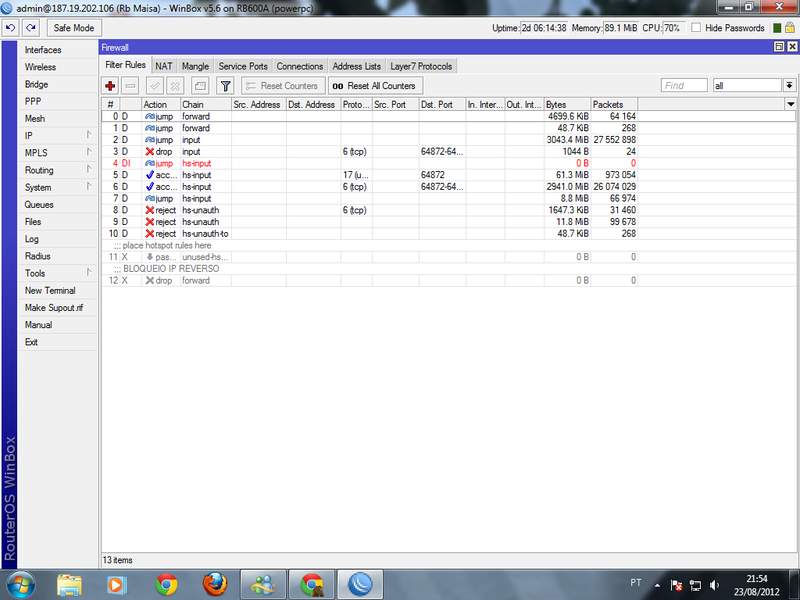The width and height of the screenshot is (800, 600).
Task: Open the 'all' chain filter dropdown
Action: [x=789, y=86]
